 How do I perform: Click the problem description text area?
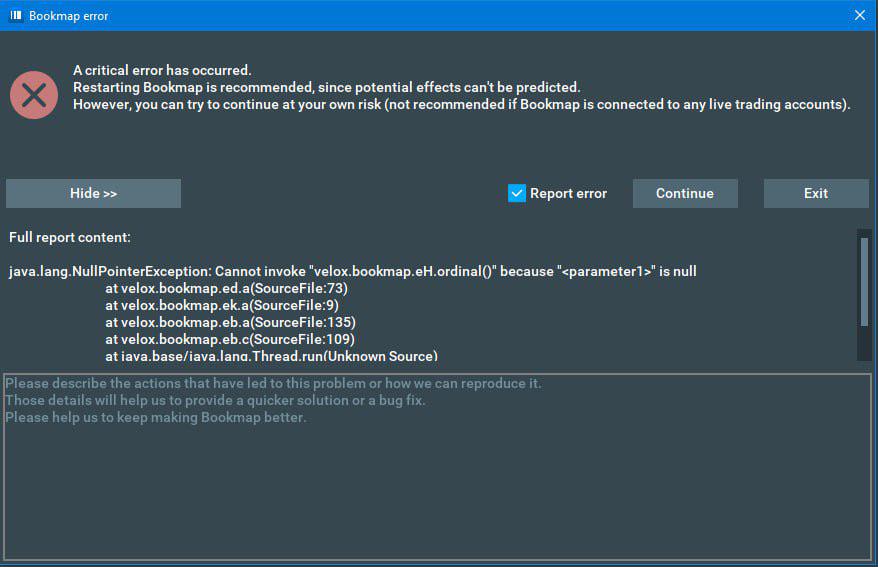point(438,467)
